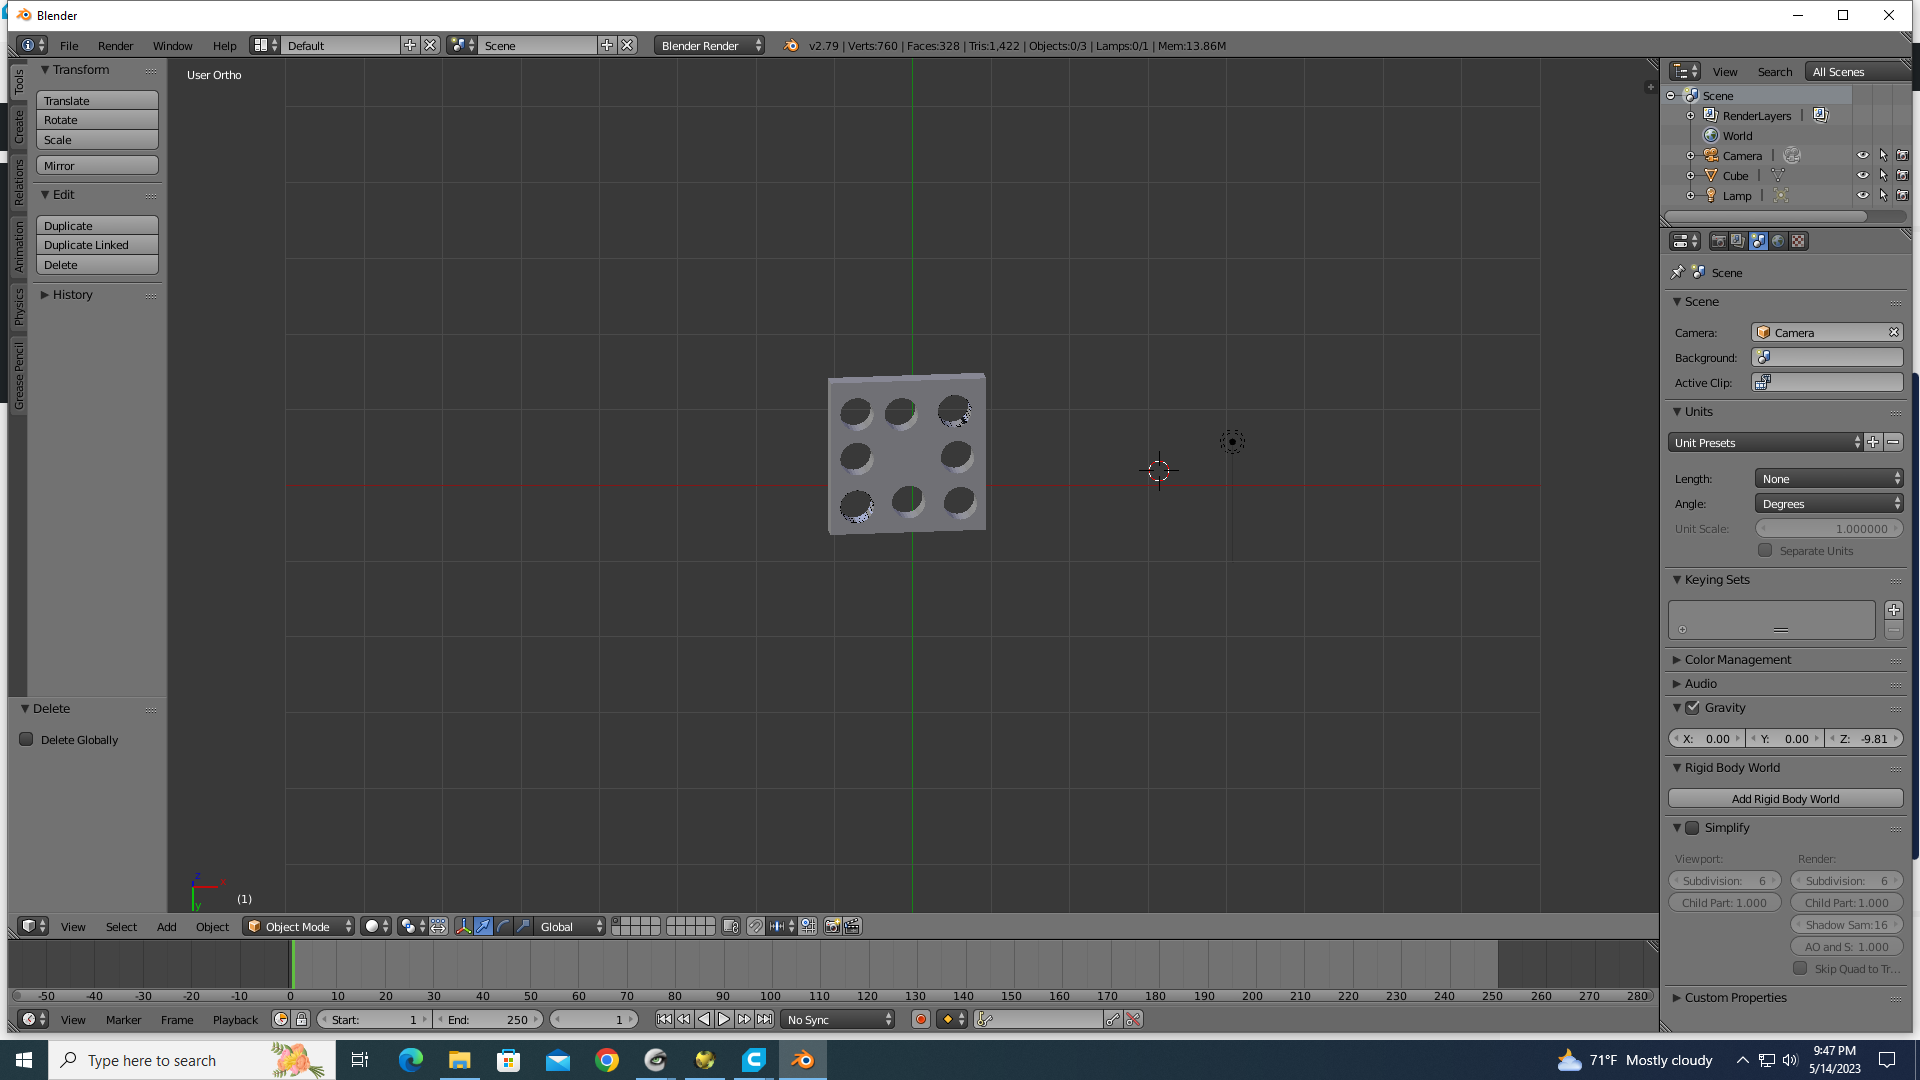
Task: Switch to the Create tab in the tool shelf
Action: click(x=19, y=127)
